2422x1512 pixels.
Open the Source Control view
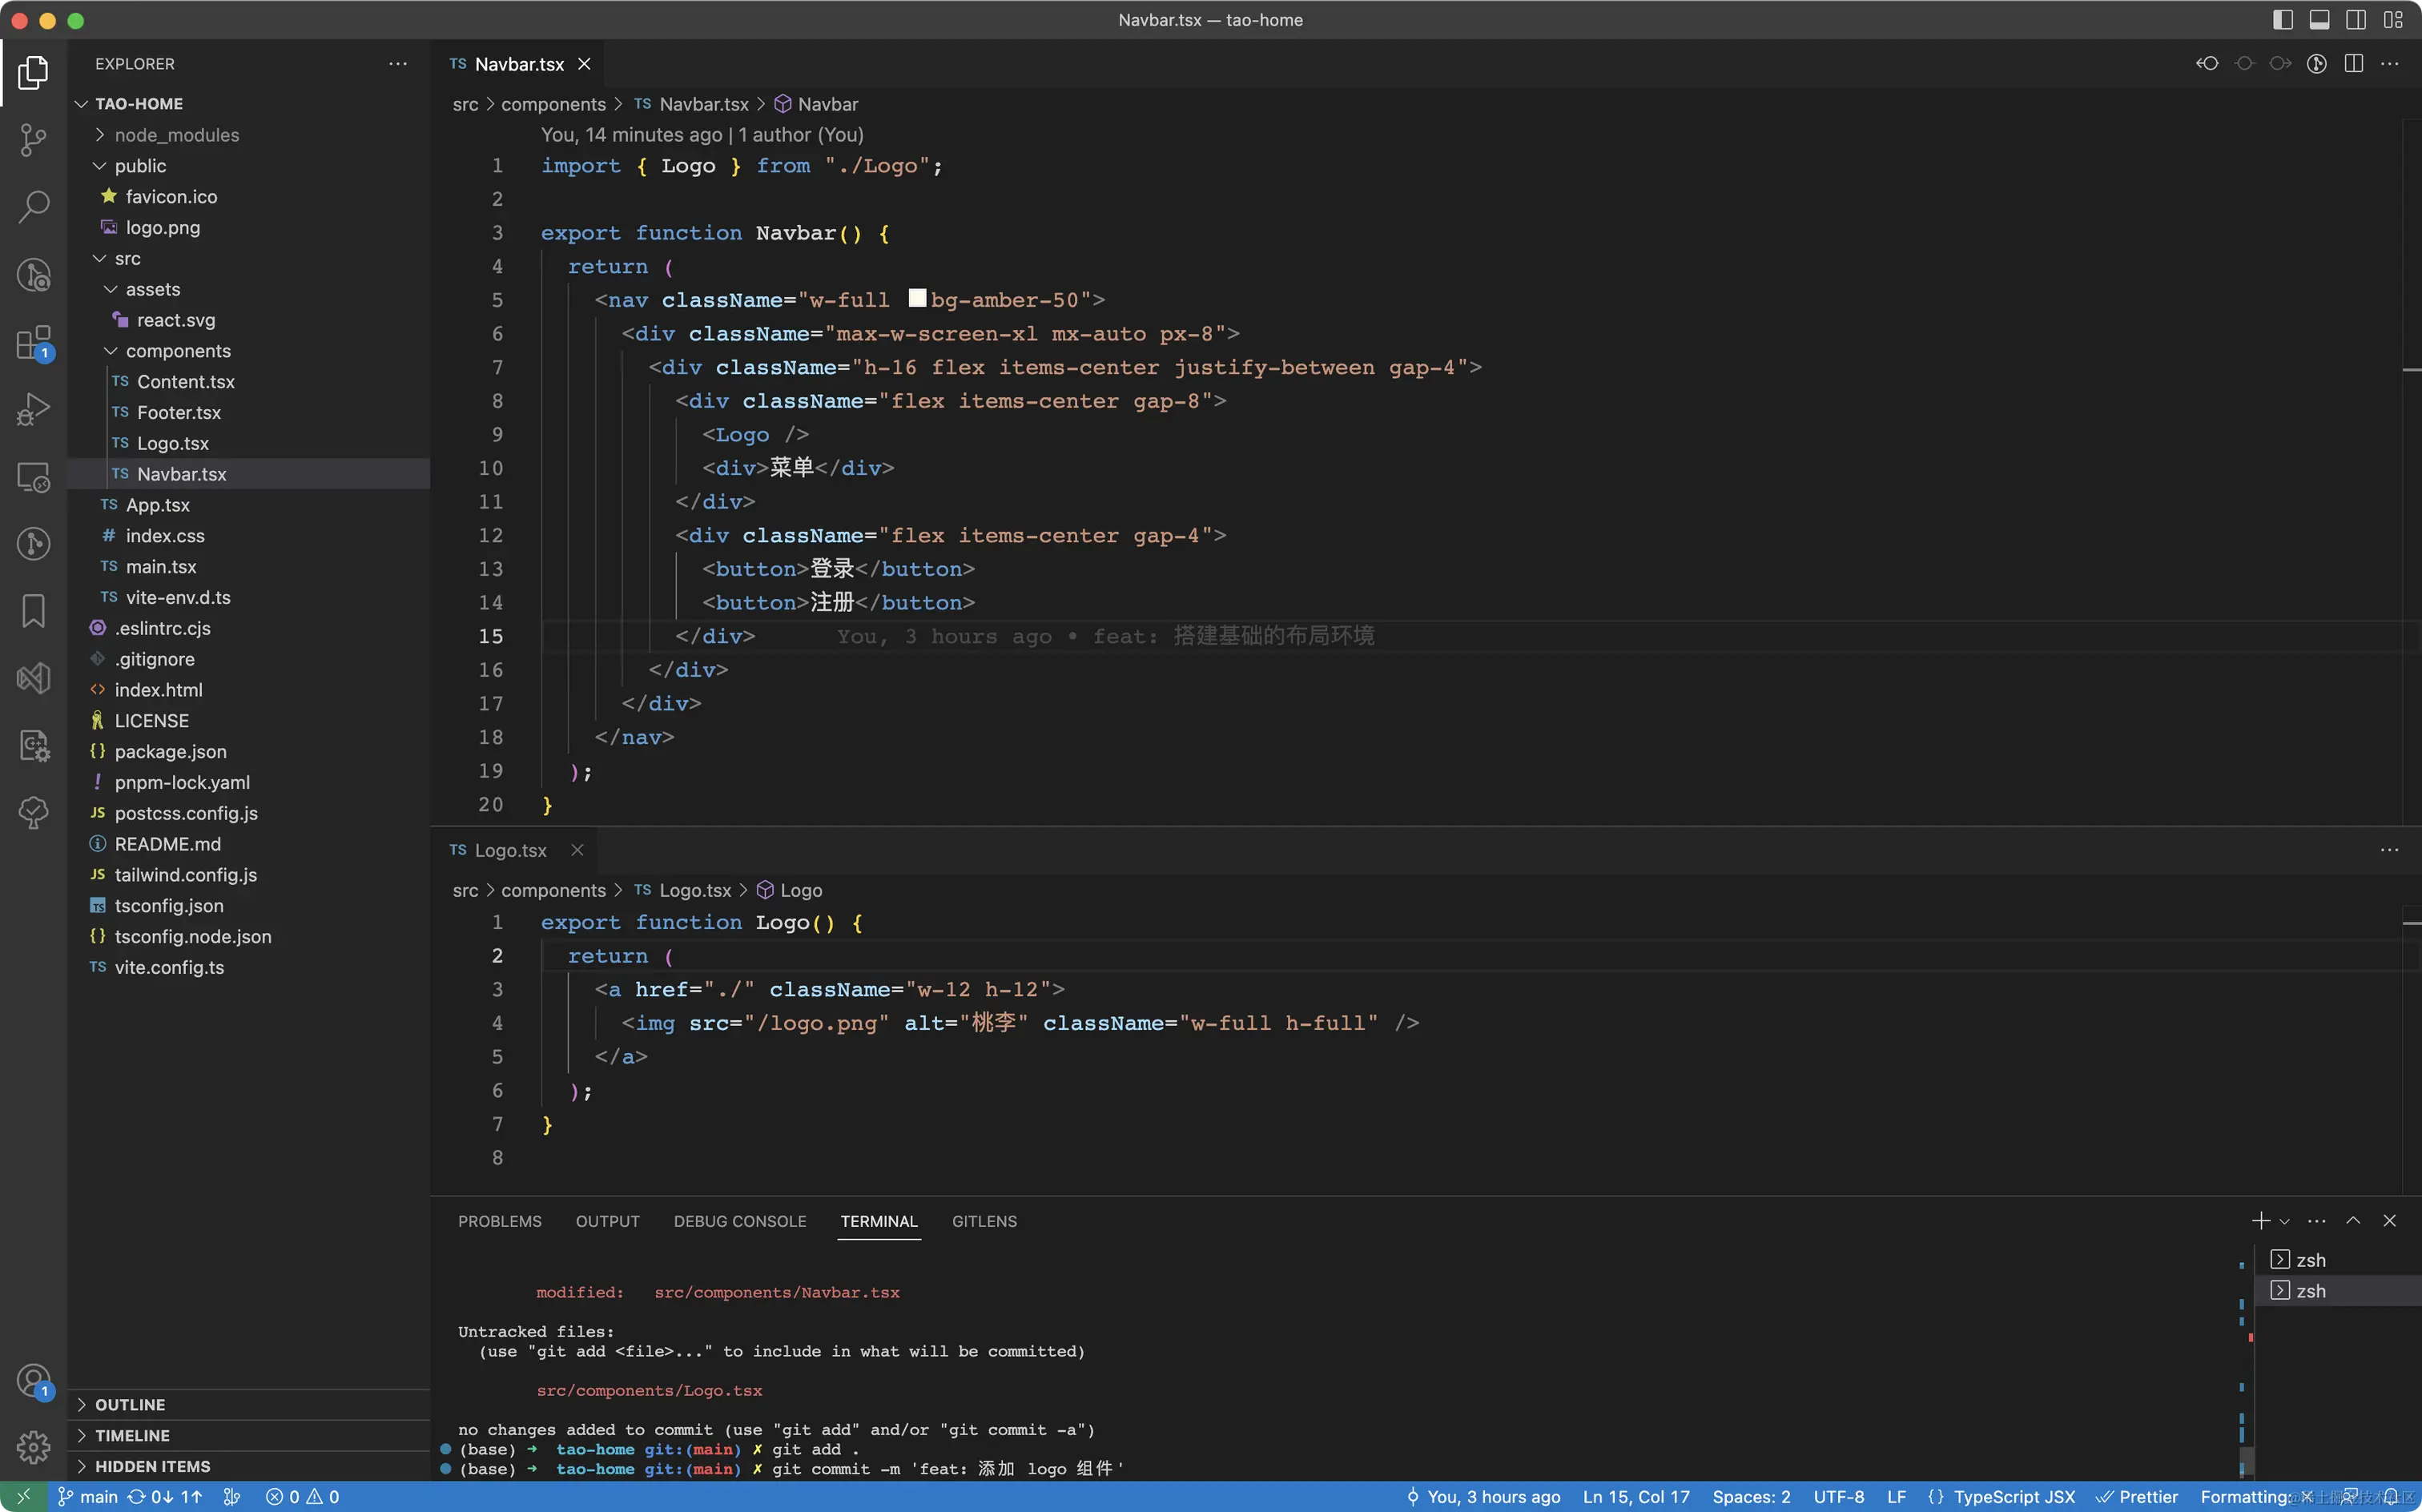33,139
